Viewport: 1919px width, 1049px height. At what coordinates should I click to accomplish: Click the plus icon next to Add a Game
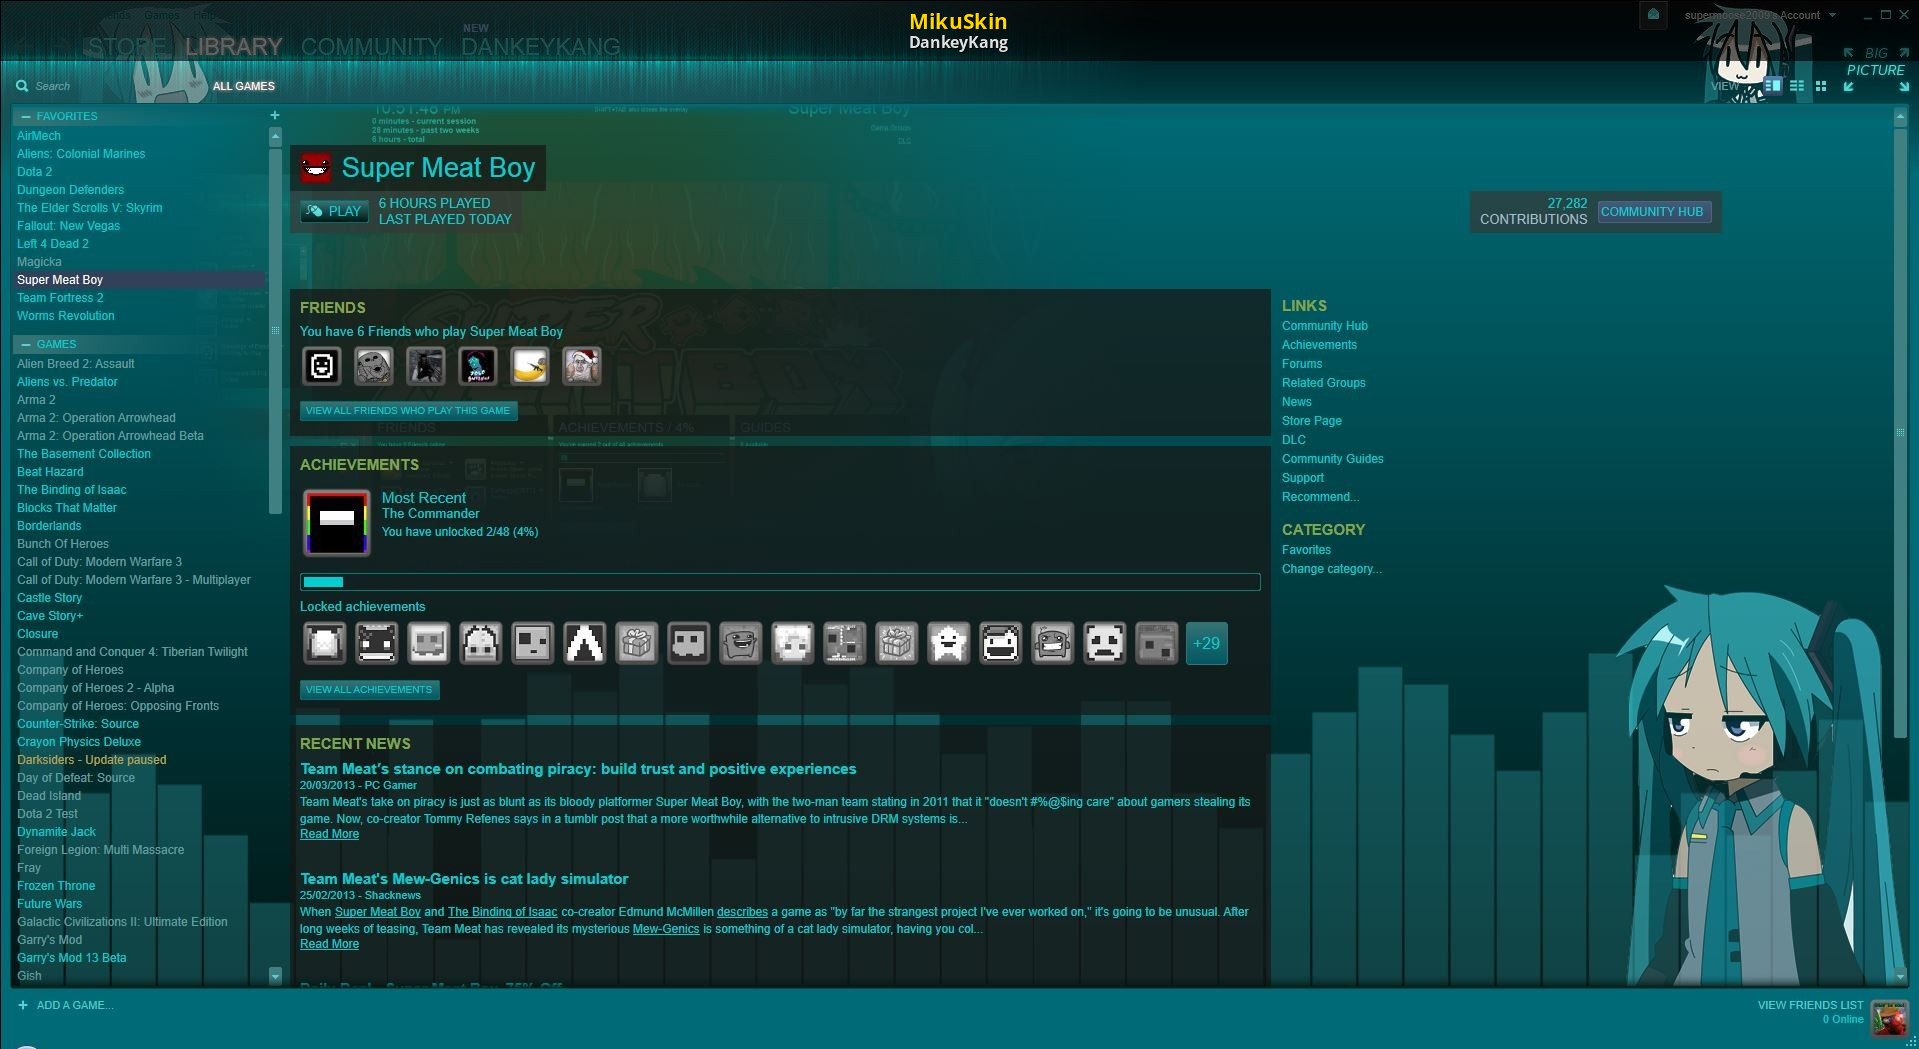coord(23,1005)
